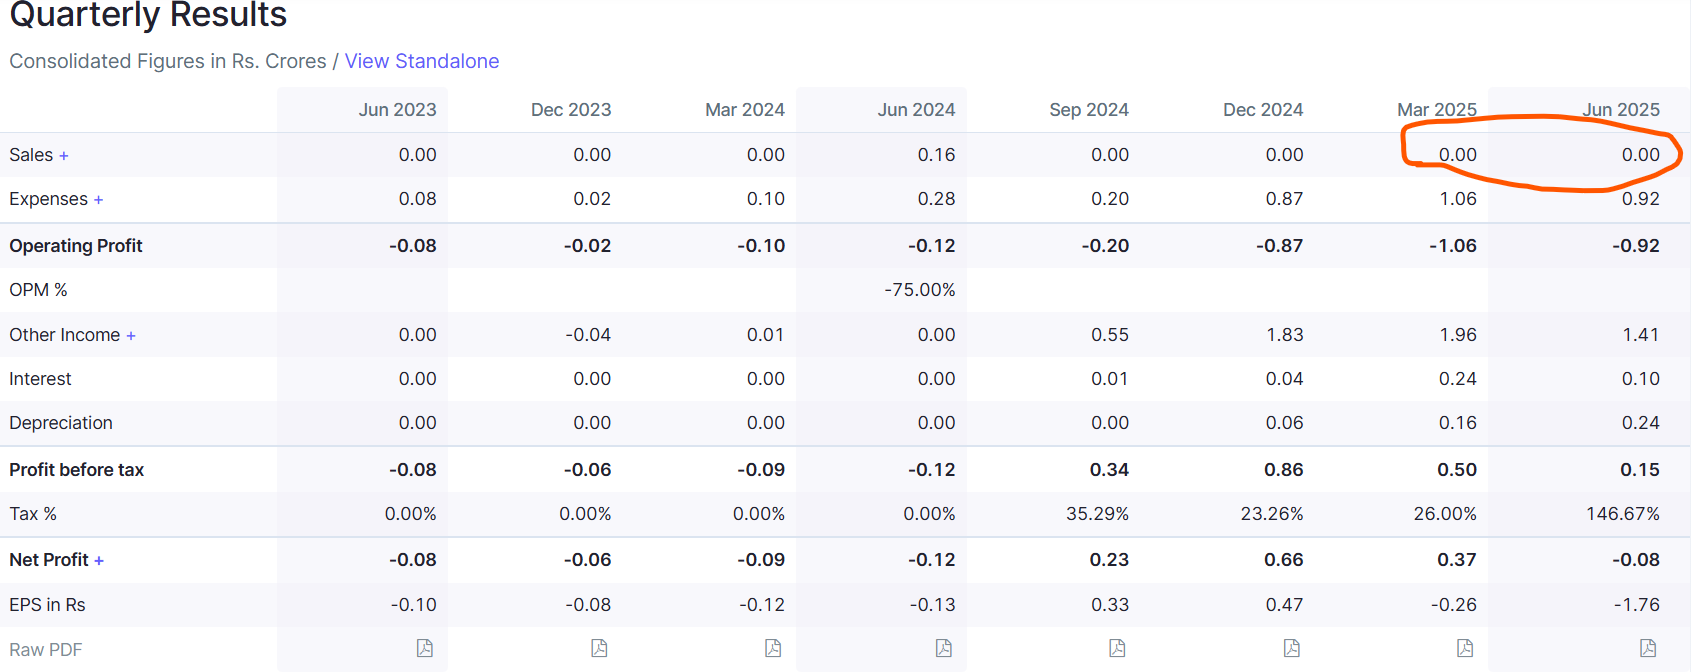The width and height of the screenshot is (1691, 672).
Task: Open the Jun 2025 raw PDF icon
Action: [1648, 649]
